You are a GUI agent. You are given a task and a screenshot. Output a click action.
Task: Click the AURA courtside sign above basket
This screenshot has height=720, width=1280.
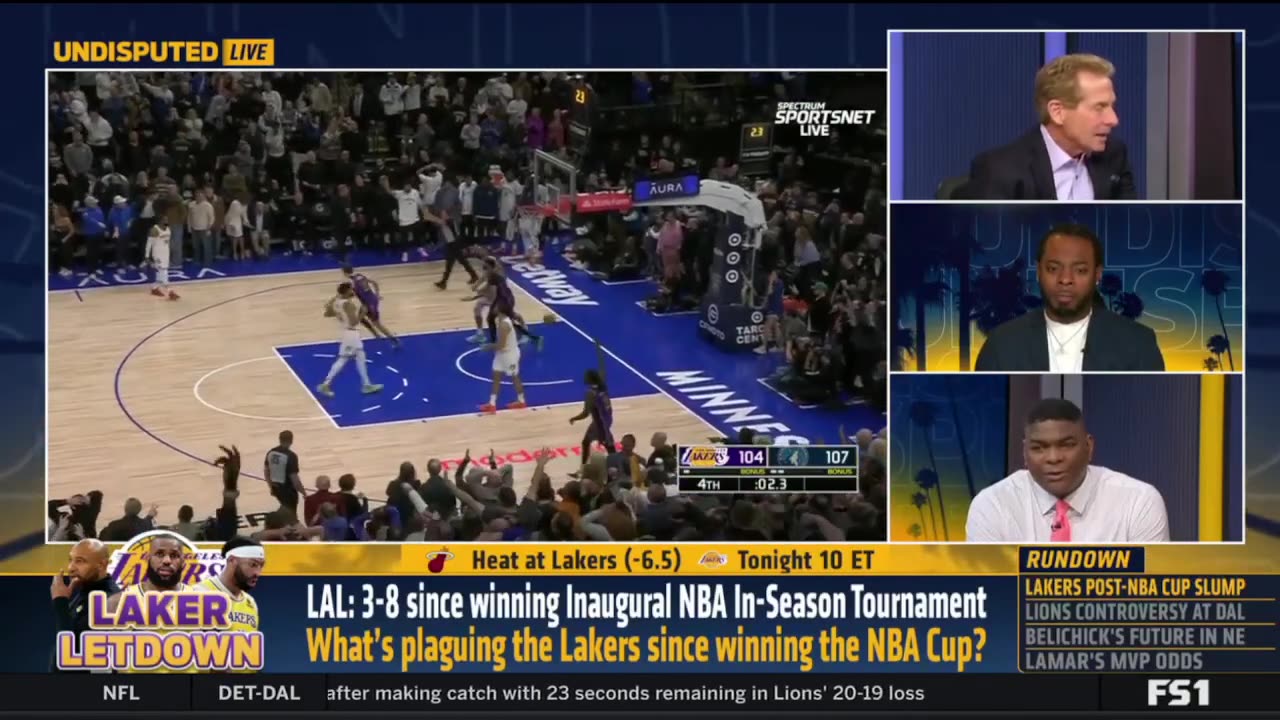[x=667, y=187]
